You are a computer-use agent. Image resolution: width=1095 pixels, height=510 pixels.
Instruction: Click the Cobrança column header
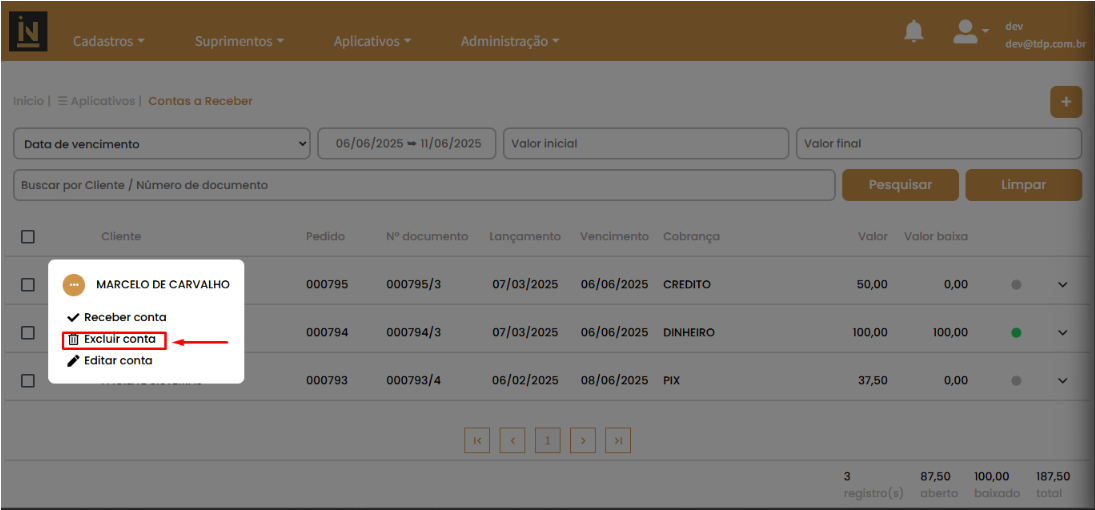point(691,237)
